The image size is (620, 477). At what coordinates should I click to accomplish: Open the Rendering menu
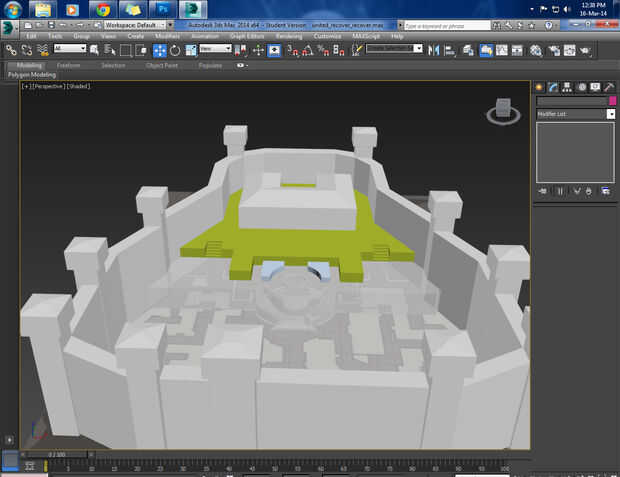pos(288,36)
